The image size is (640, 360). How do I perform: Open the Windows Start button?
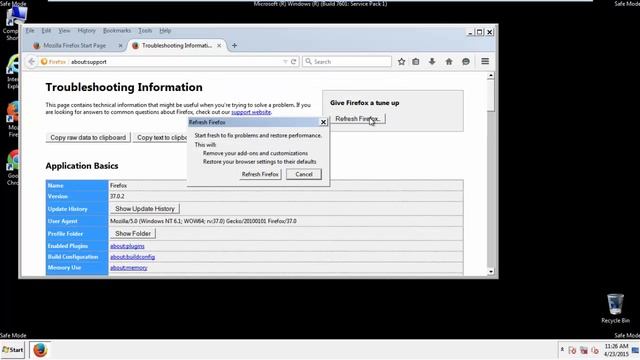[13, 350]
